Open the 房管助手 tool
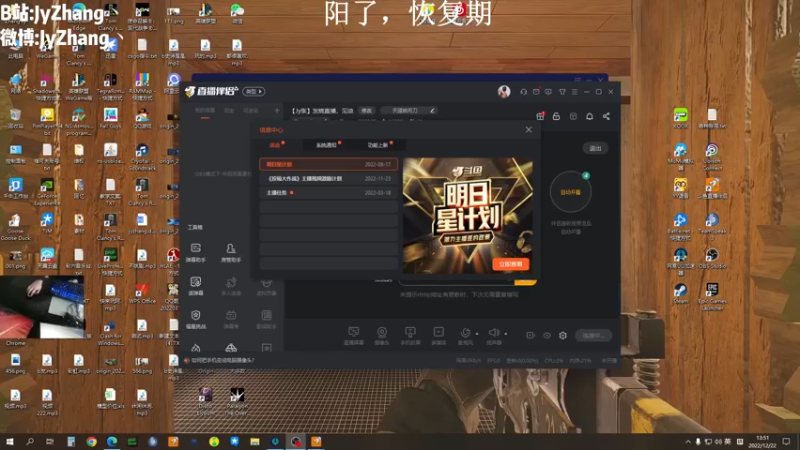 point(231,253)
